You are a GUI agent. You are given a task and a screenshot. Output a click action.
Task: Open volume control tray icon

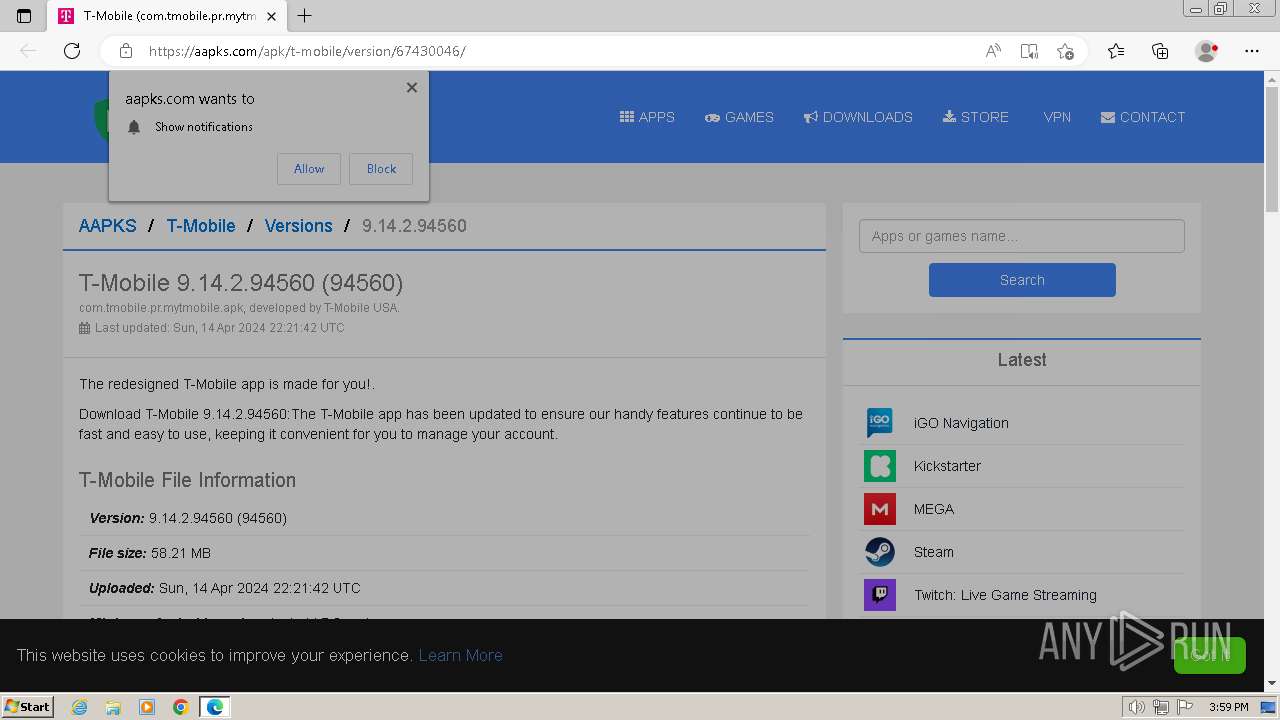[1136, 707]
